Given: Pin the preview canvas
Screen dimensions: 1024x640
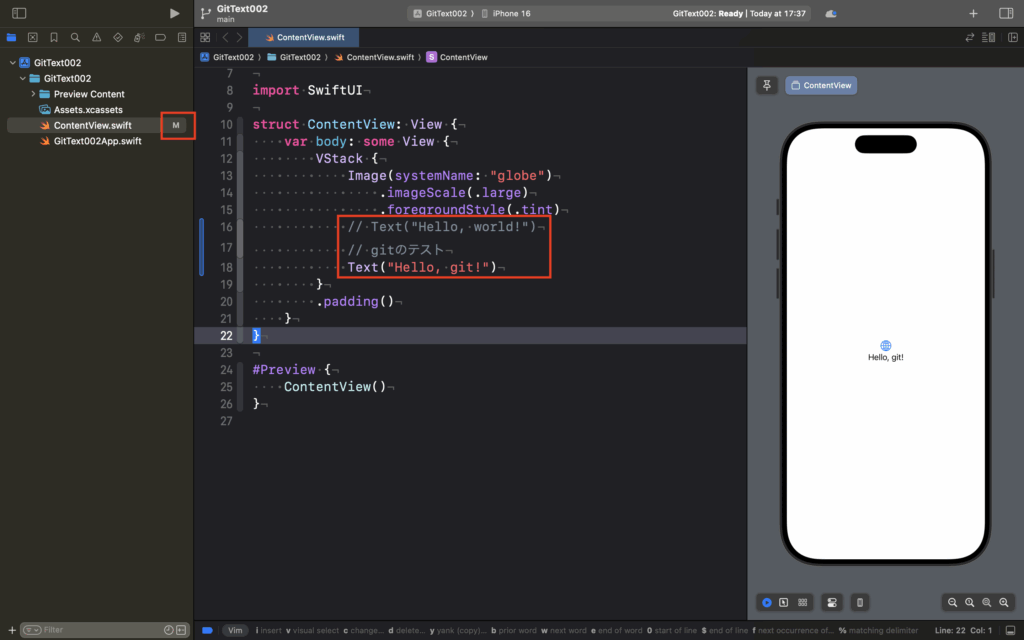Looking at the screenshot, I should pos(767,85).
